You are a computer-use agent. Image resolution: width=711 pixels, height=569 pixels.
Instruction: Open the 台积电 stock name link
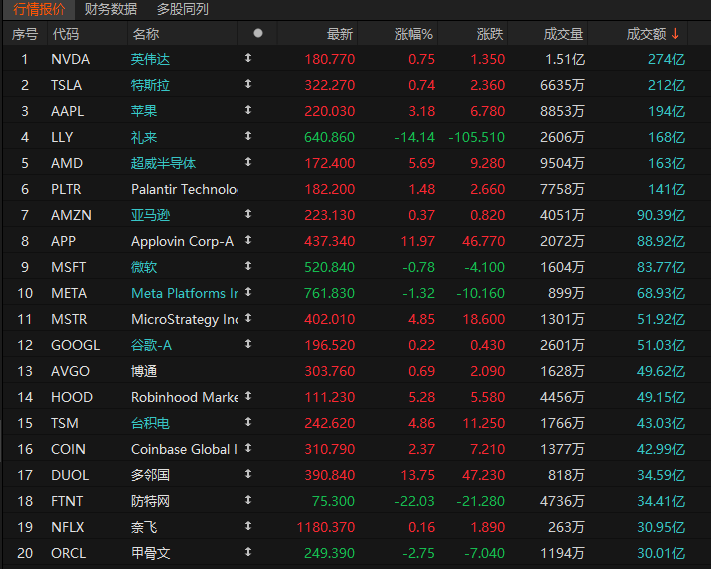pyautogui.click(x=150, y=423)
